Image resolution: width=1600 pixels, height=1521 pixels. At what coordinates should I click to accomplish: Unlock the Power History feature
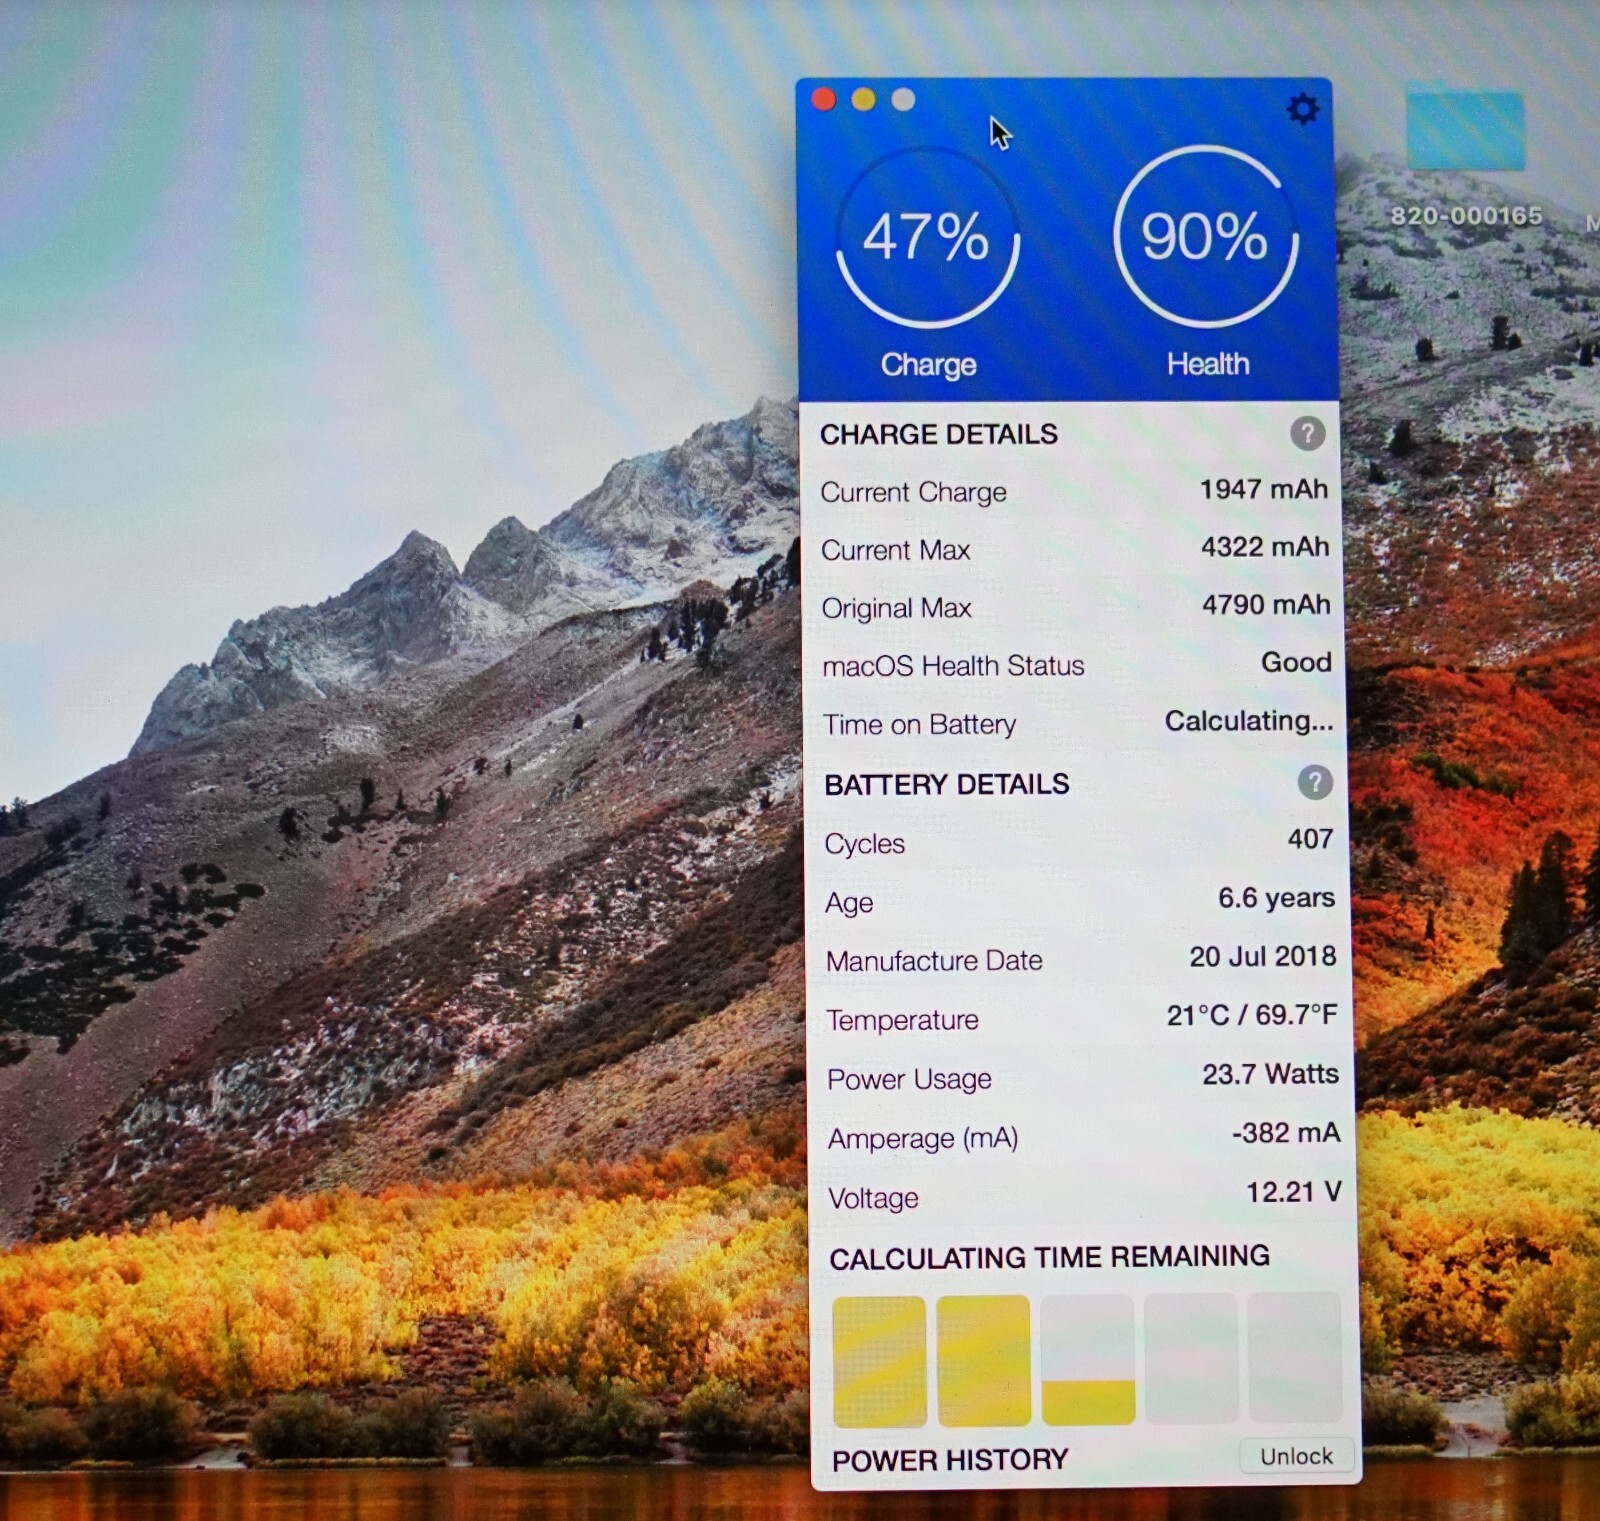coord(1296,1456)
